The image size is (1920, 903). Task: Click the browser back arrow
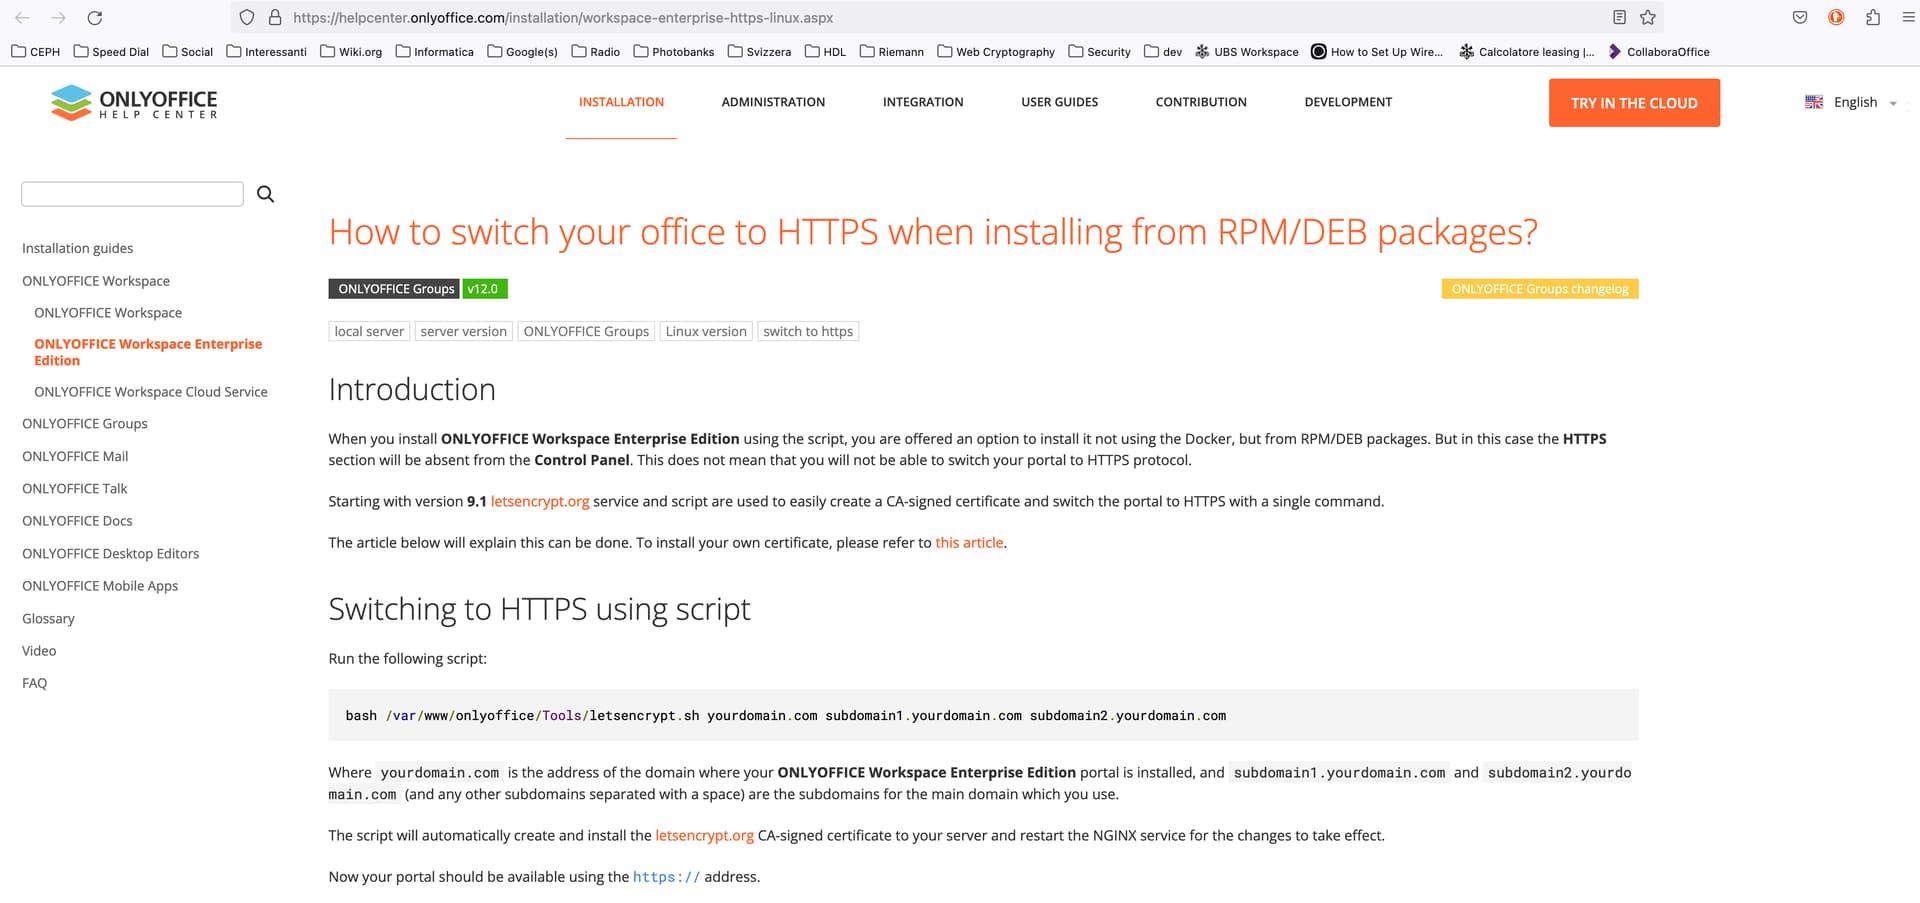[x=22, y=17]
